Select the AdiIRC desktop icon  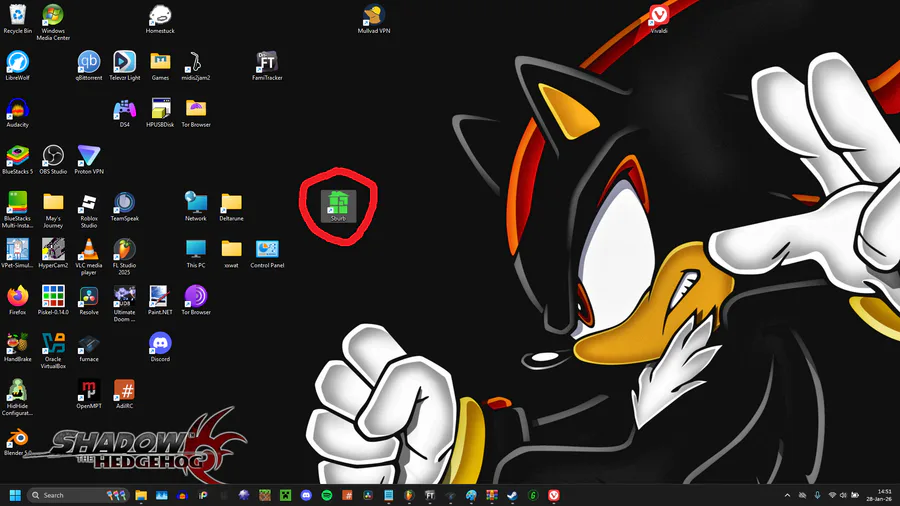(x=125, y=394)
